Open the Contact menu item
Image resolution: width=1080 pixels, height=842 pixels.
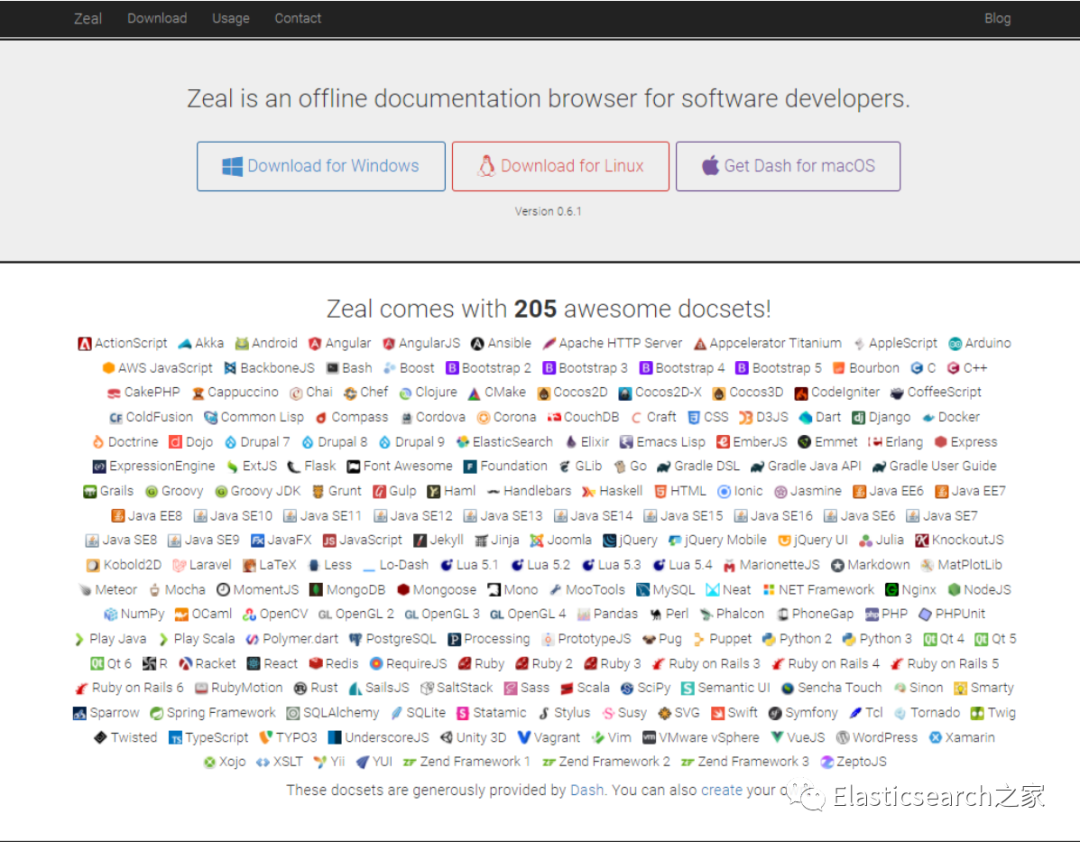[x=298, y=19]
